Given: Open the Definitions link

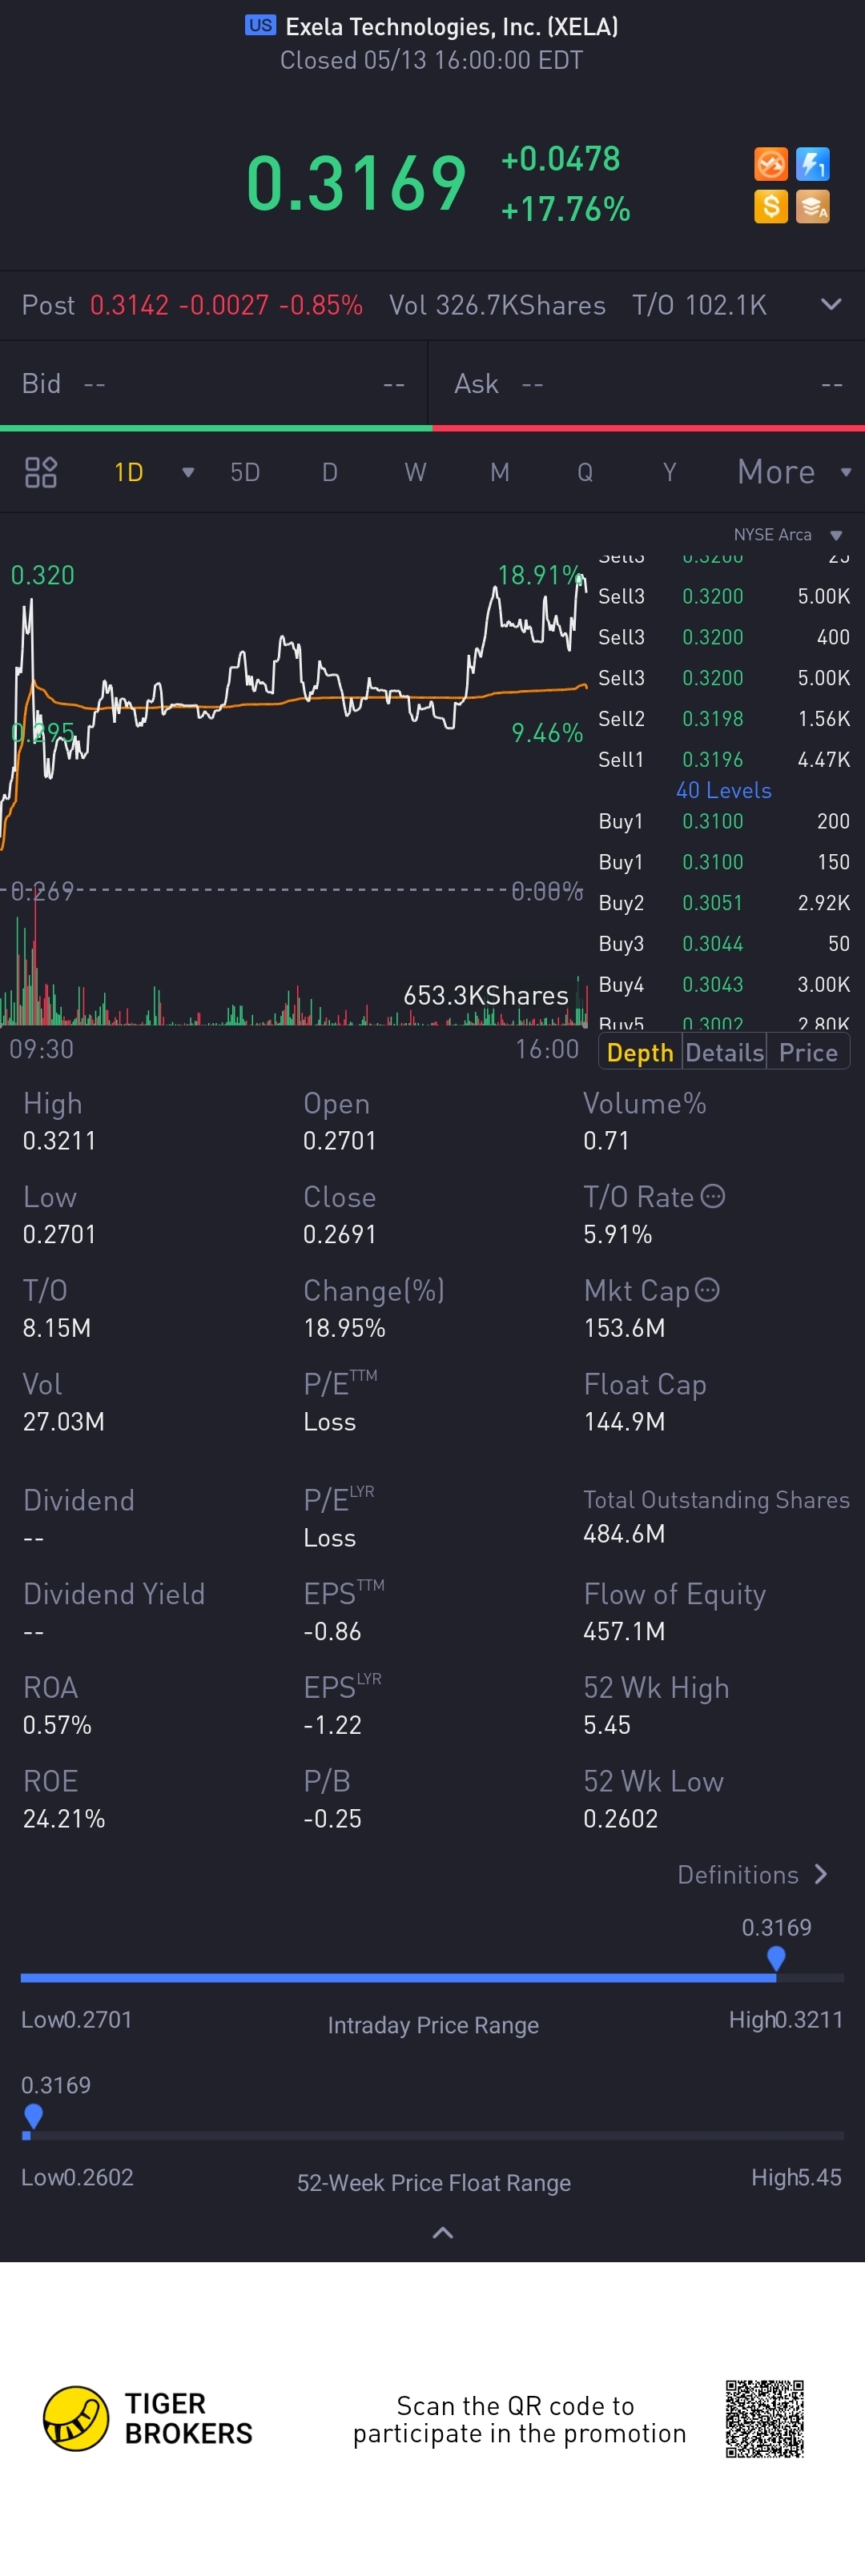Looking at the screenshot, I should 753,1875.
